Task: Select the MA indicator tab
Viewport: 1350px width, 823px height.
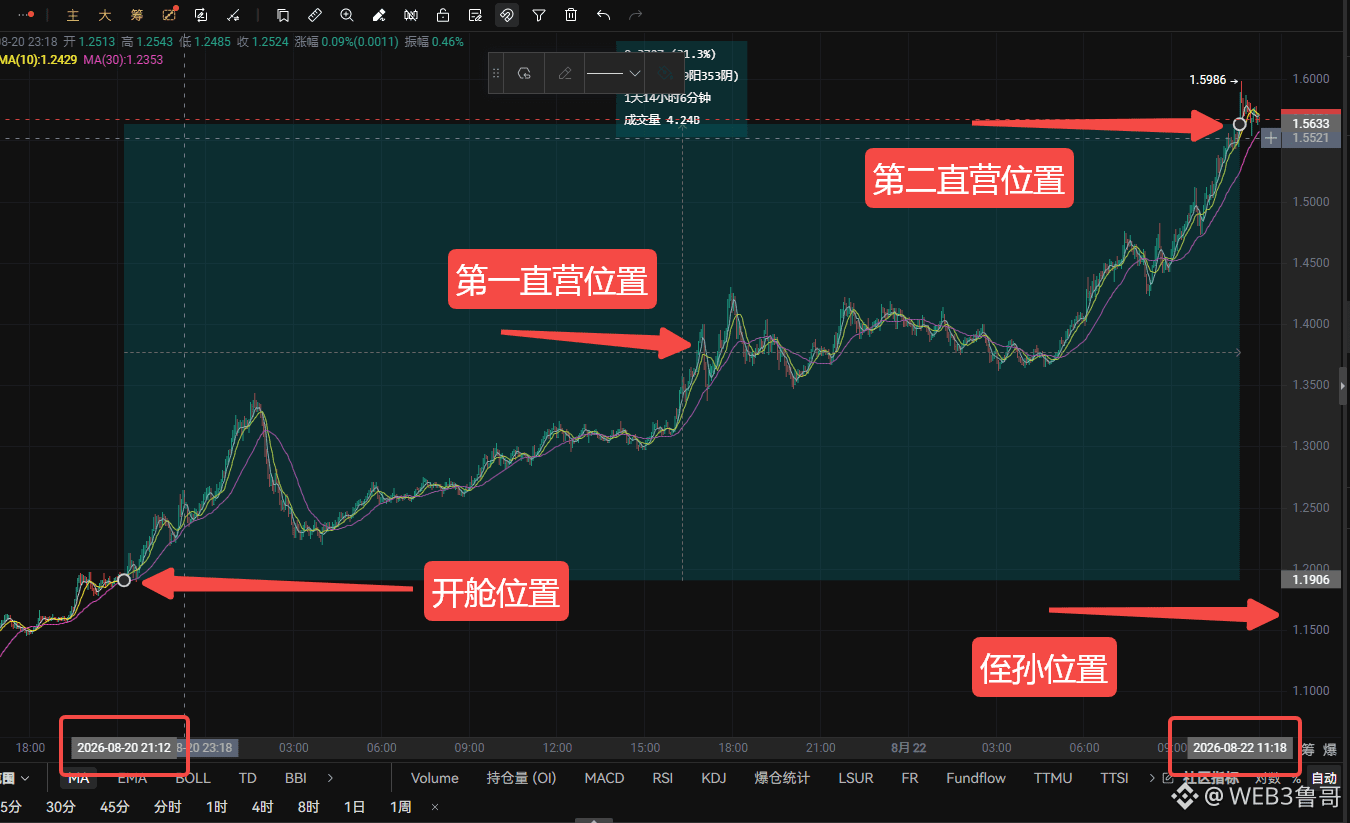Action: tap(79, 778)
